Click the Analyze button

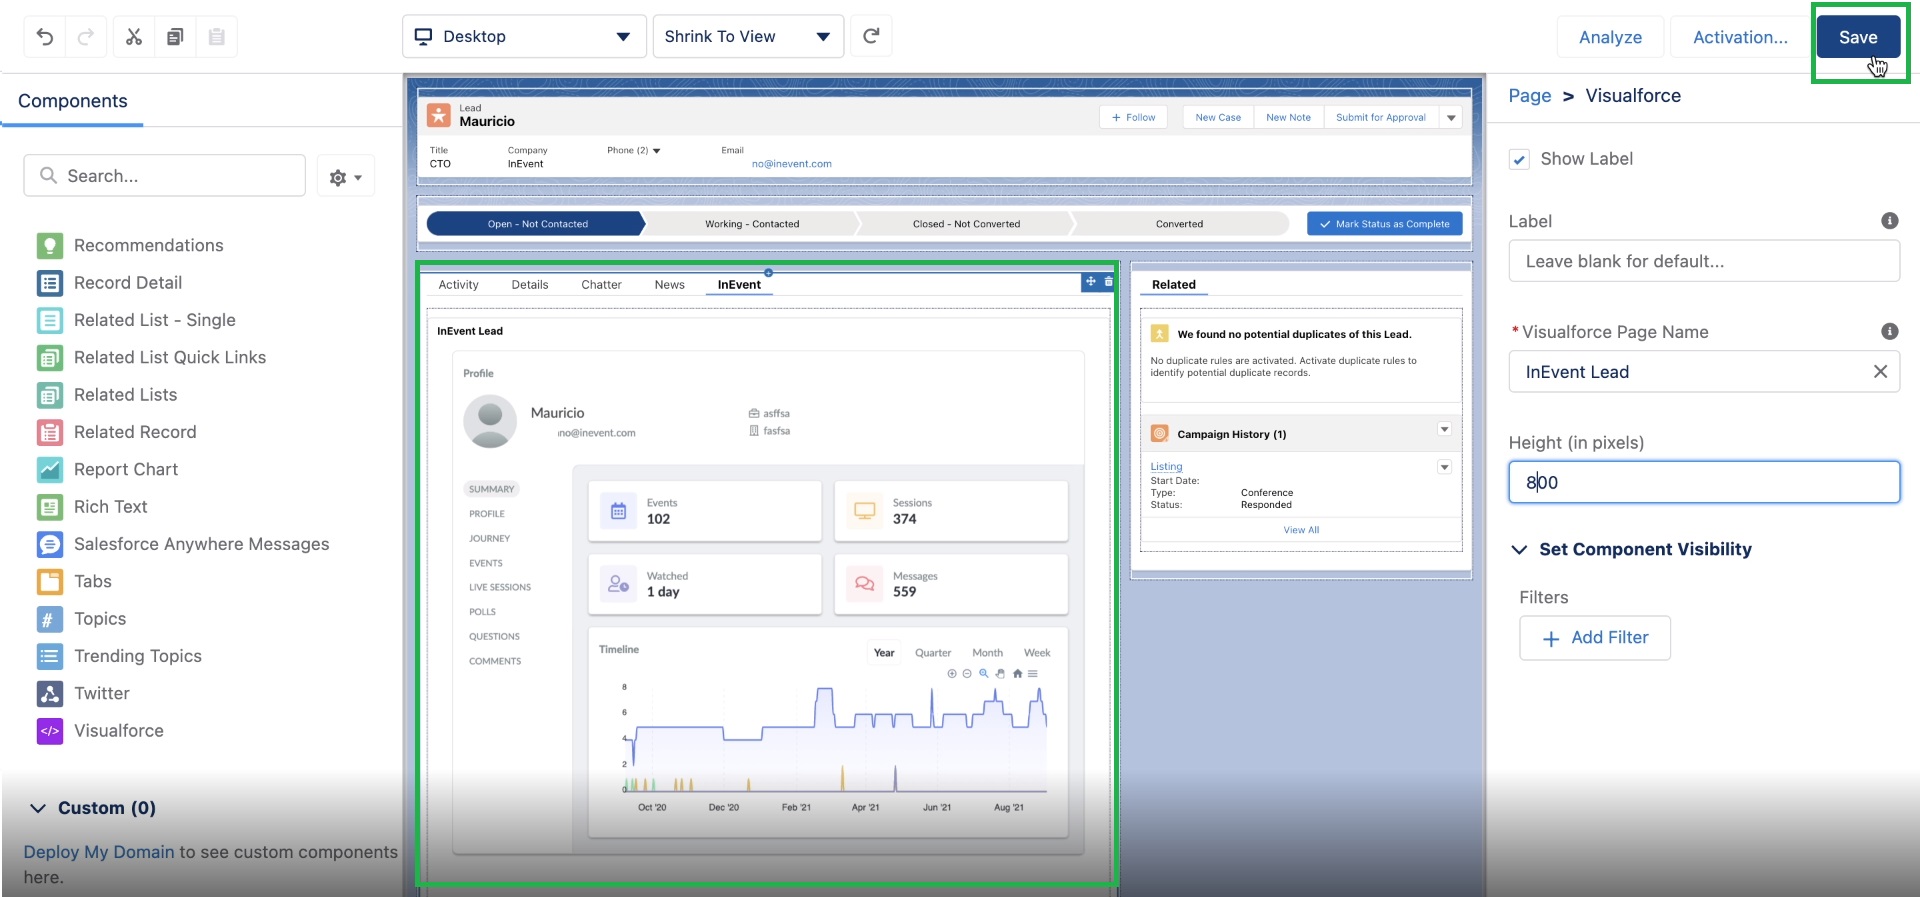1610,37
